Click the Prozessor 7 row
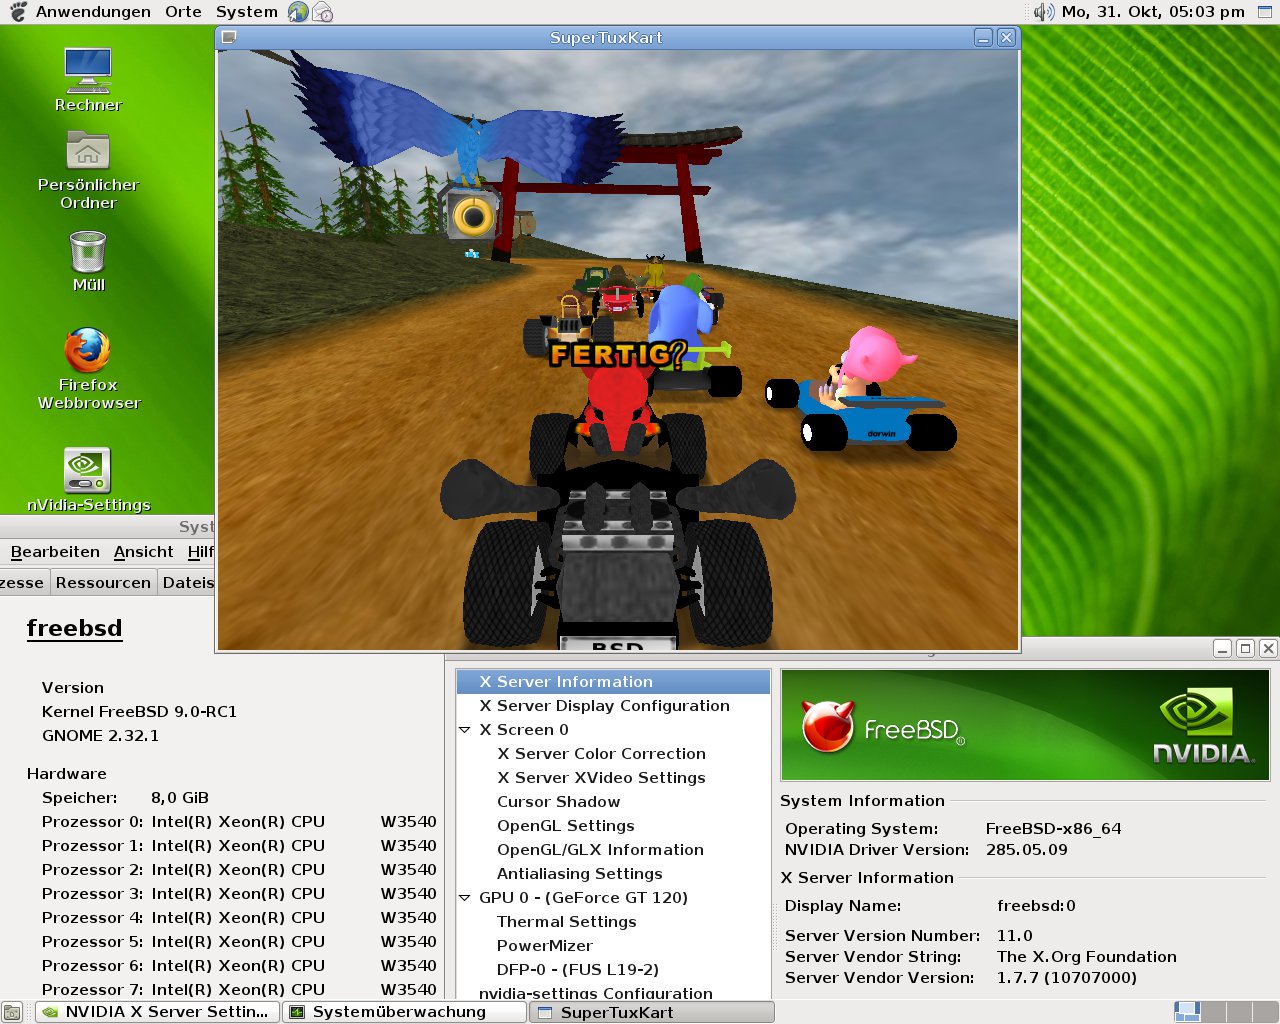Screen dimensions: 1280x1024 pos(239,988)
